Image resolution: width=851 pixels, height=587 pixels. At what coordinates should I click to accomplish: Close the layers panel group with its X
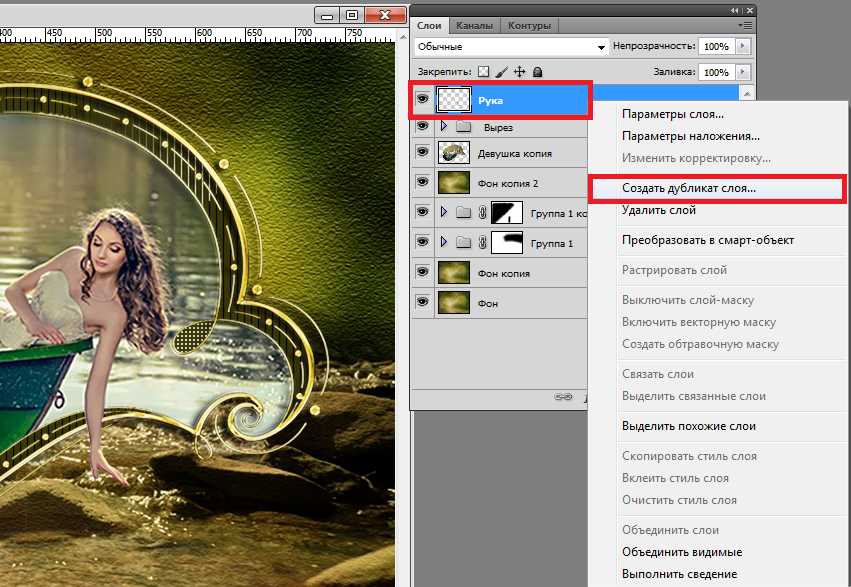pos(750,10)
